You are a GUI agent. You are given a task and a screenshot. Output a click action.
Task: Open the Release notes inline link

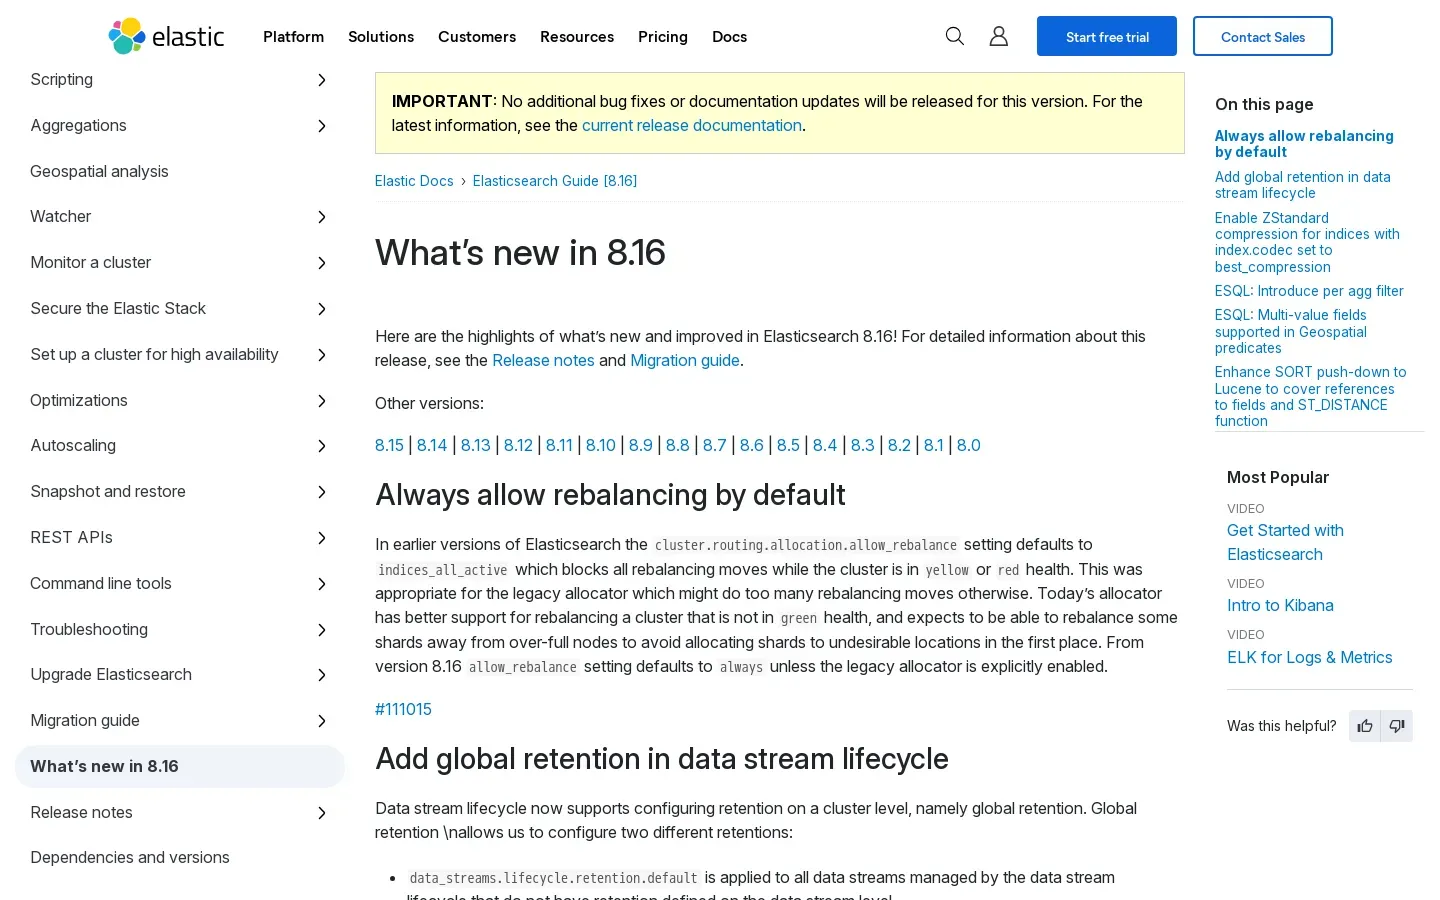tap(543, 361)
